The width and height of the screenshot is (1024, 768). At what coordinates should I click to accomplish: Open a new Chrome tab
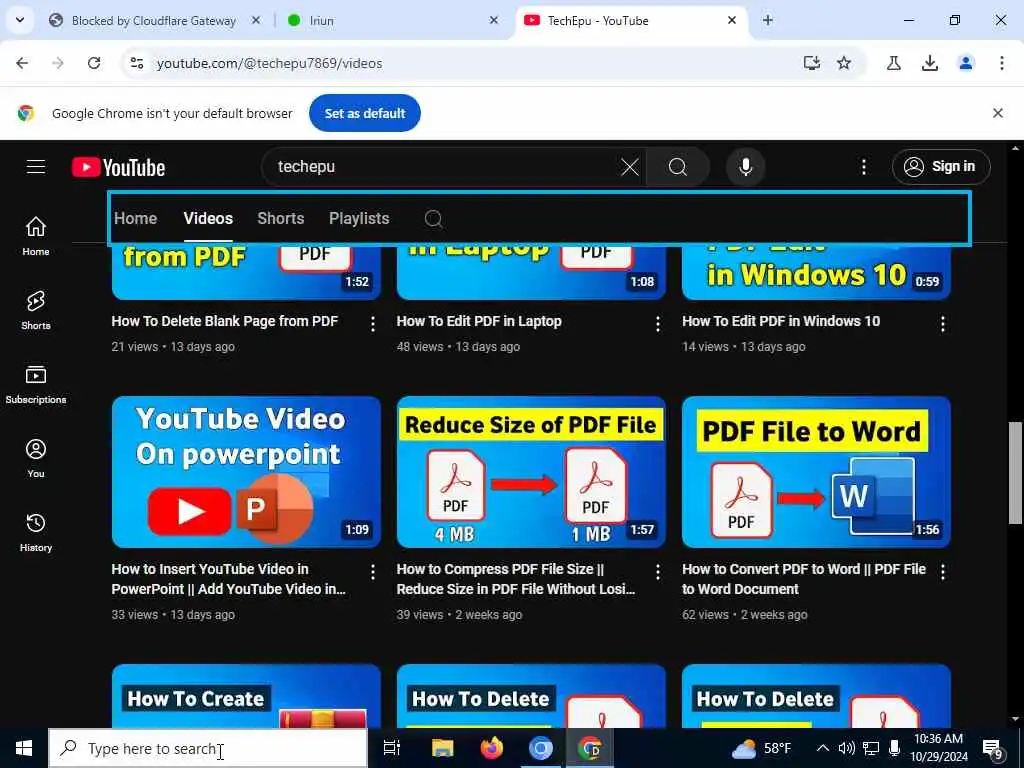click(x=767, y=20)
